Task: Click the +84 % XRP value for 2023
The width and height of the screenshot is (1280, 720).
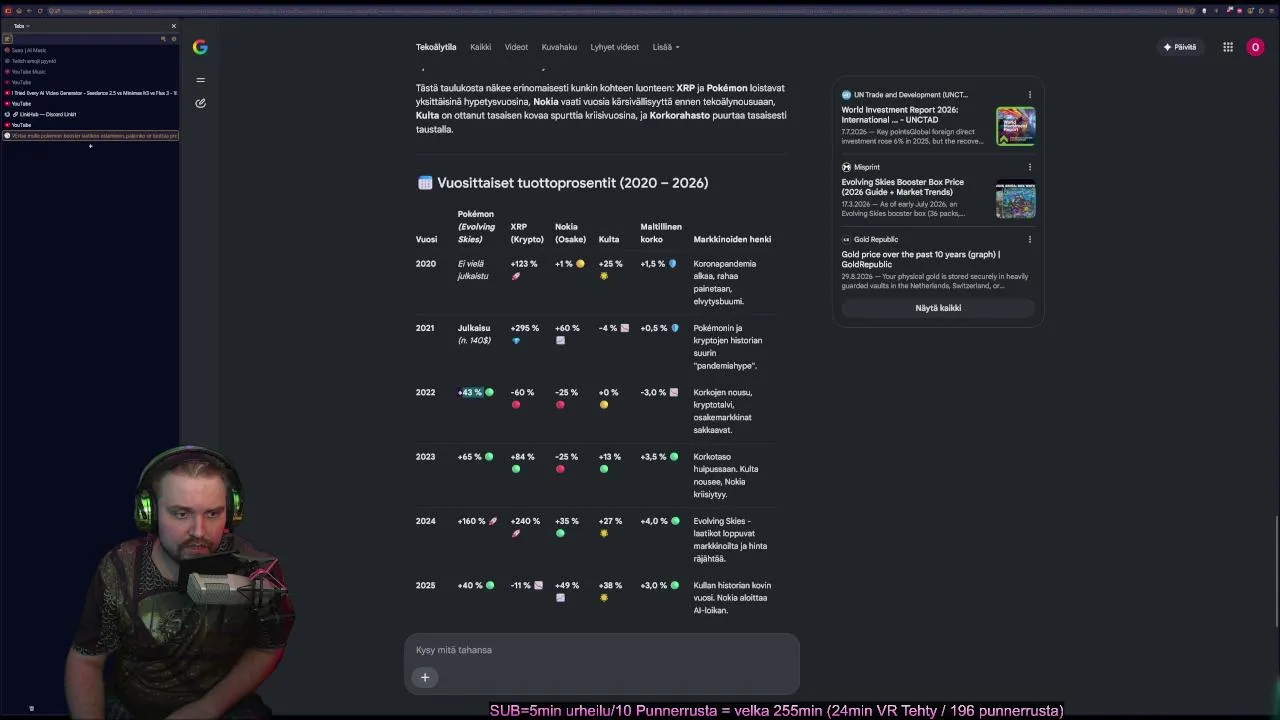Action: click(x=522, y=457)
